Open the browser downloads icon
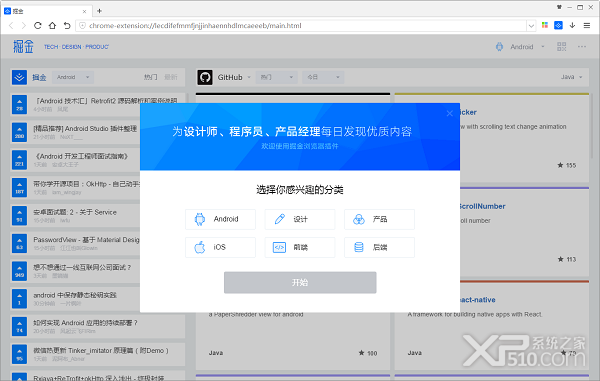 point(572,25)
